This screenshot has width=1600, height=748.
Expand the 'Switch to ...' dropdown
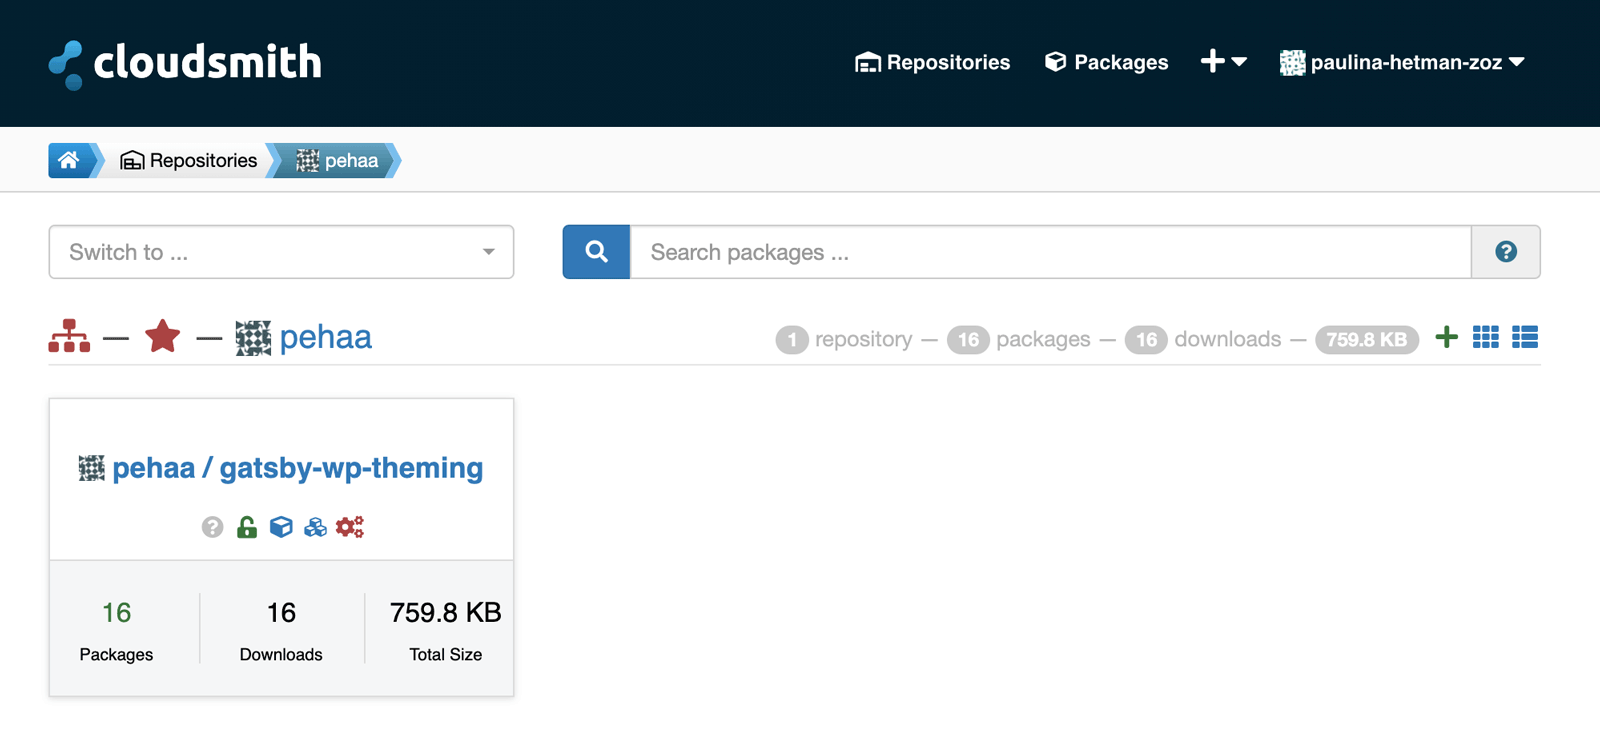pos(281,252)
